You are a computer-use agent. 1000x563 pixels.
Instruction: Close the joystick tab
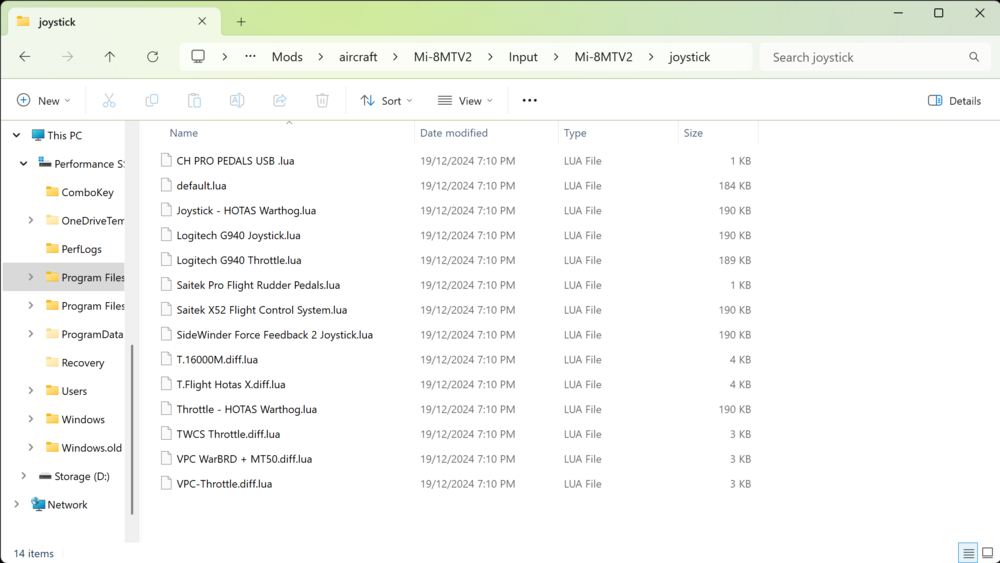pyautogui.click(x=202, y=21)
